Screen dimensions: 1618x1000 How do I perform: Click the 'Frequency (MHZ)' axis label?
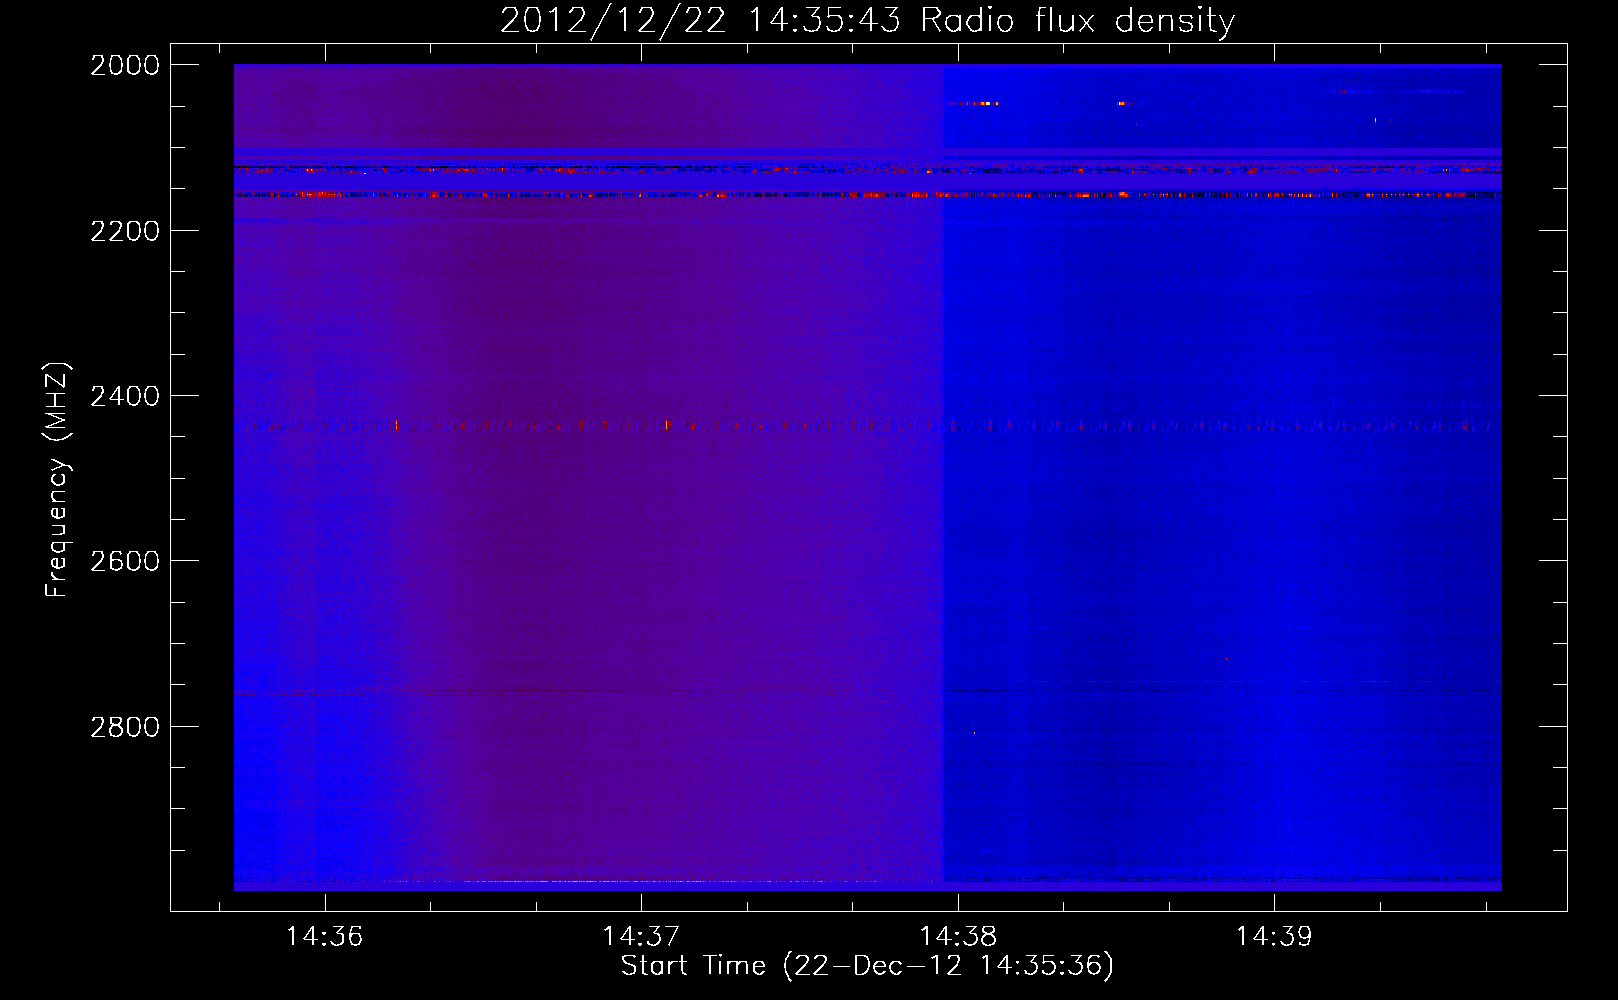coord(57,480)
